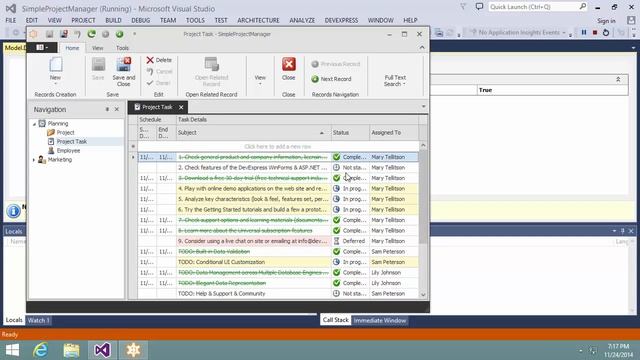Open File Explorer from taskbar

[x=71, y=350]
